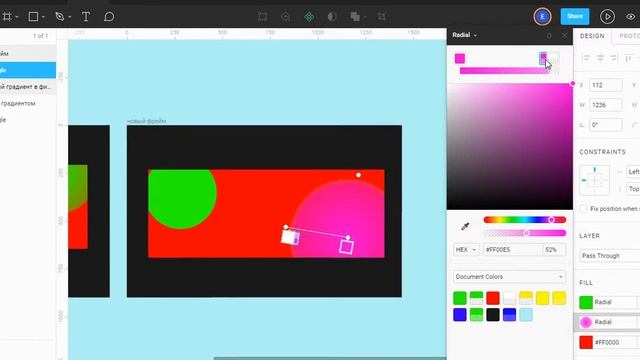Screen dimensions: 640x360
Task: Click the rotation field 0°
Action: (606, 124)
